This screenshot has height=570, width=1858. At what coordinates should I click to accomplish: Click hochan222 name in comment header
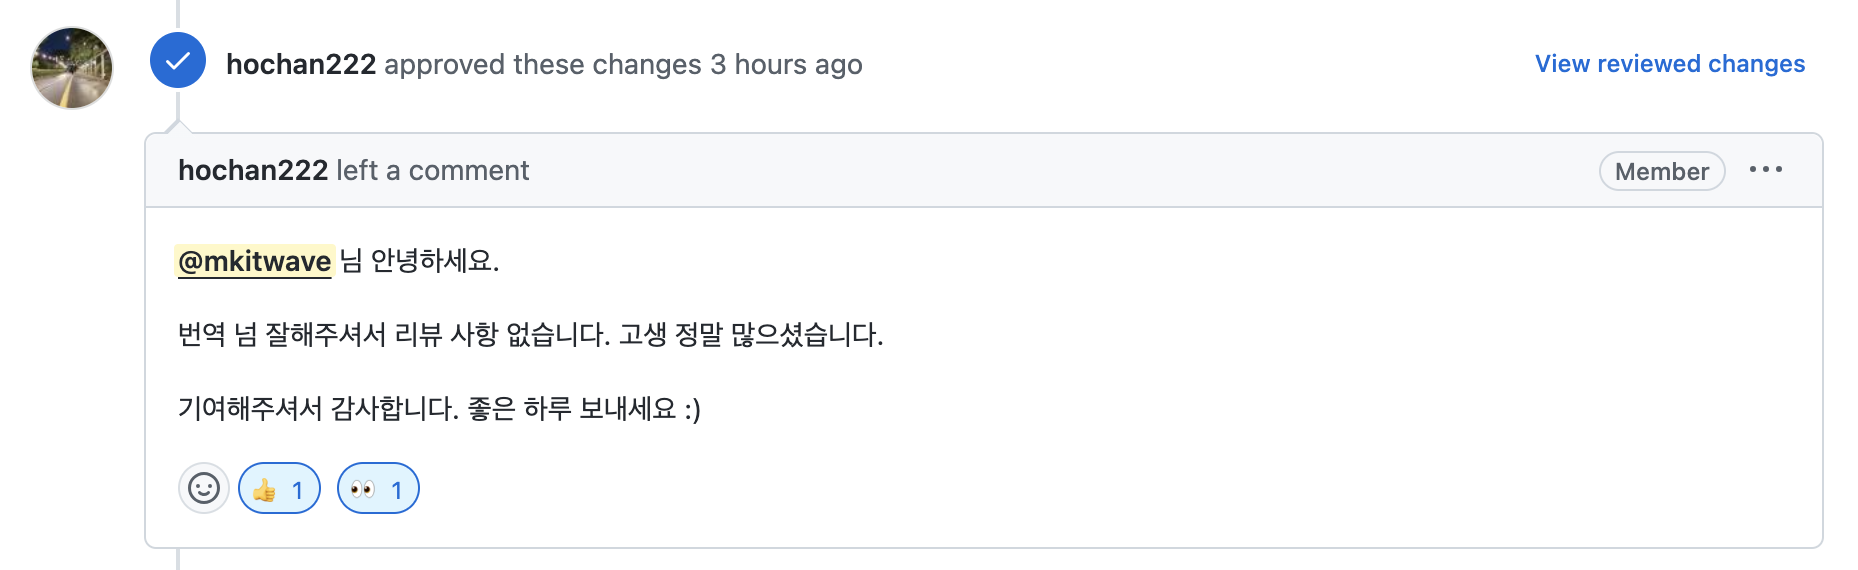point(253,171)
